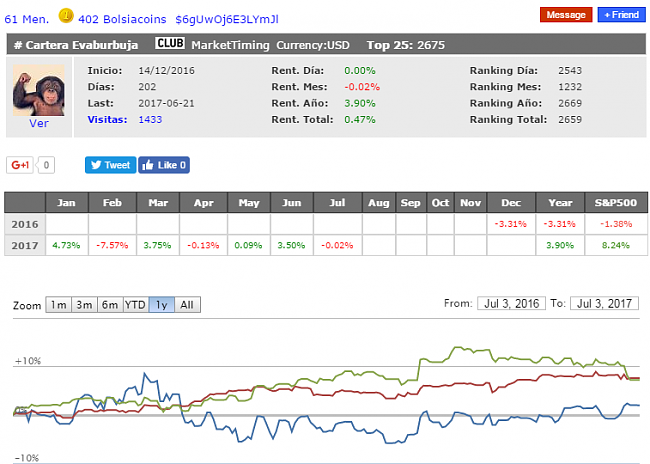This screenshot has height=464, width=650.
Task: Open the chimpanzee avatar picture
Action: pos(39,90)
